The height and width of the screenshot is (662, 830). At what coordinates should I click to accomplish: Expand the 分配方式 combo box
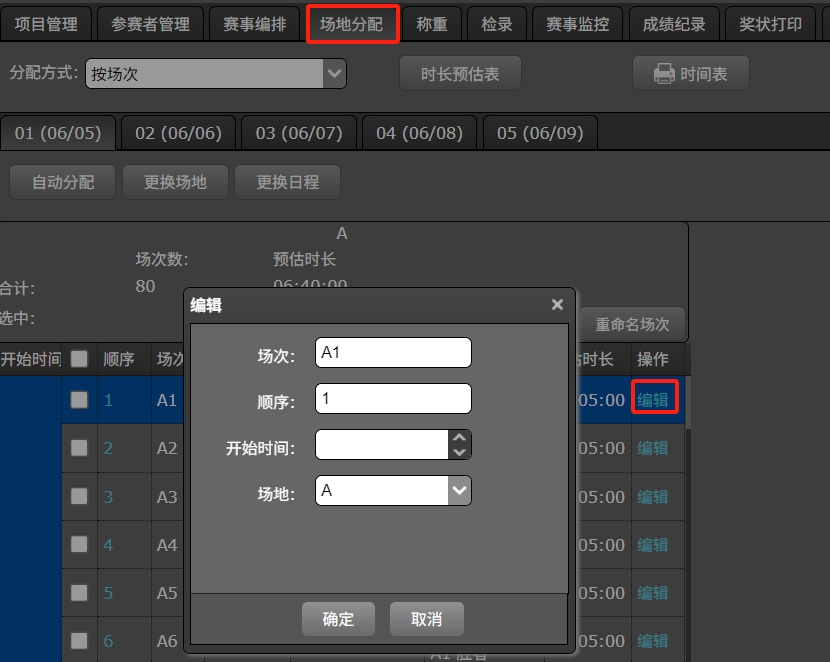[x=335, y=74]
